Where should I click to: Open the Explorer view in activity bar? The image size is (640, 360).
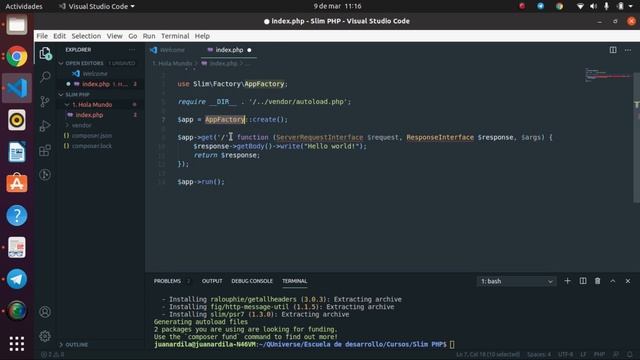45,53
